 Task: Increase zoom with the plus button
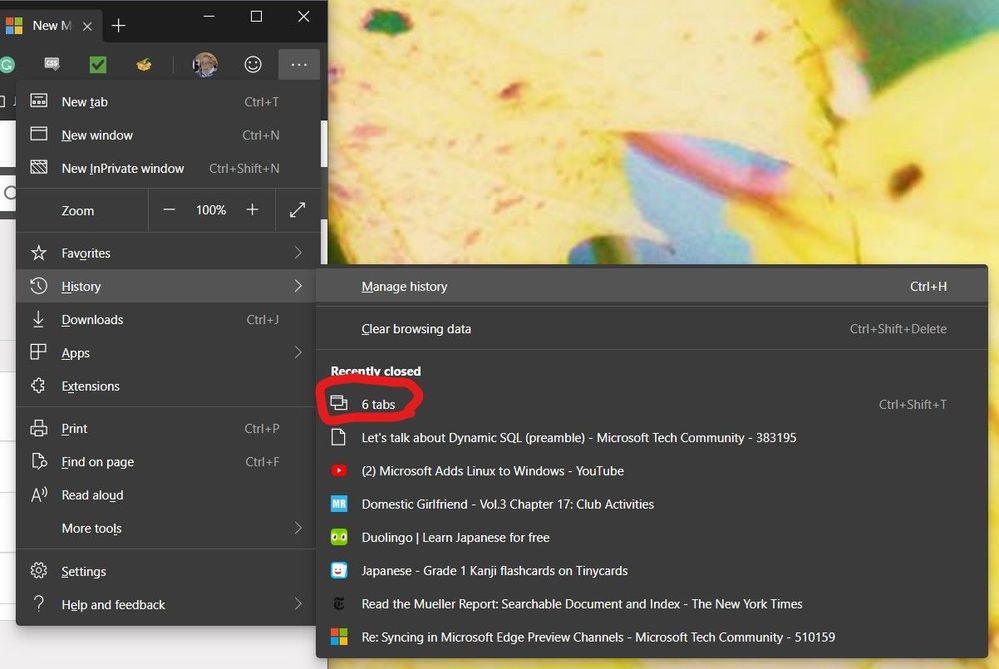tap(252, 210)
